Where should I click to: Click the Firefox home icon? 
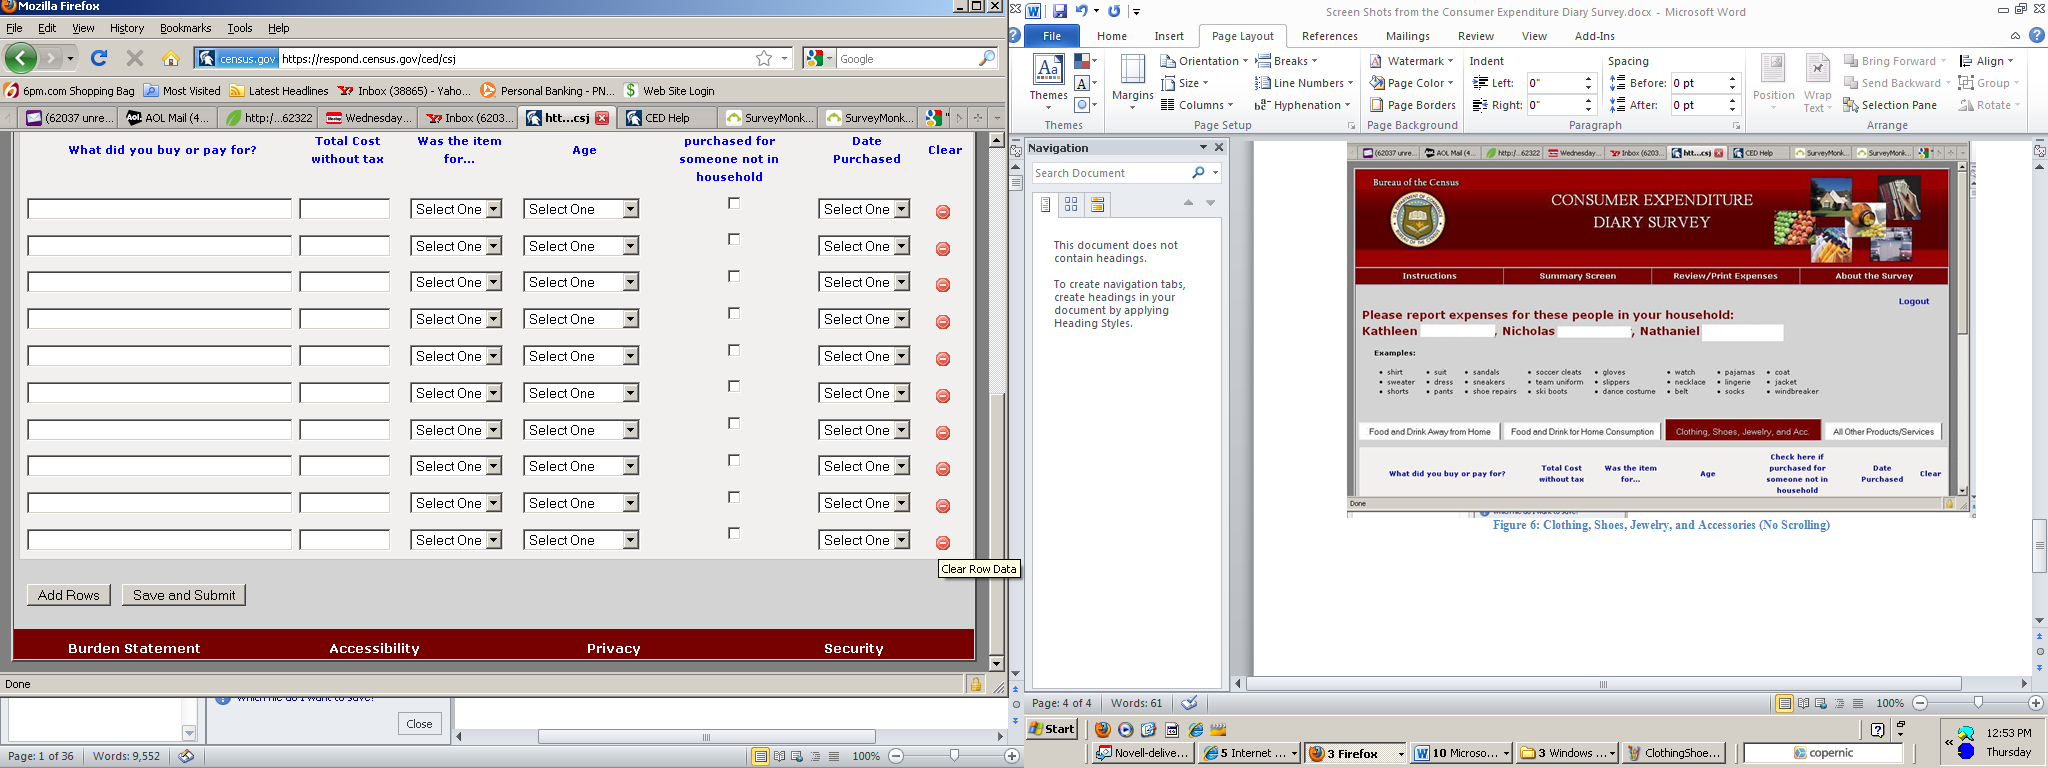[170, 58]
